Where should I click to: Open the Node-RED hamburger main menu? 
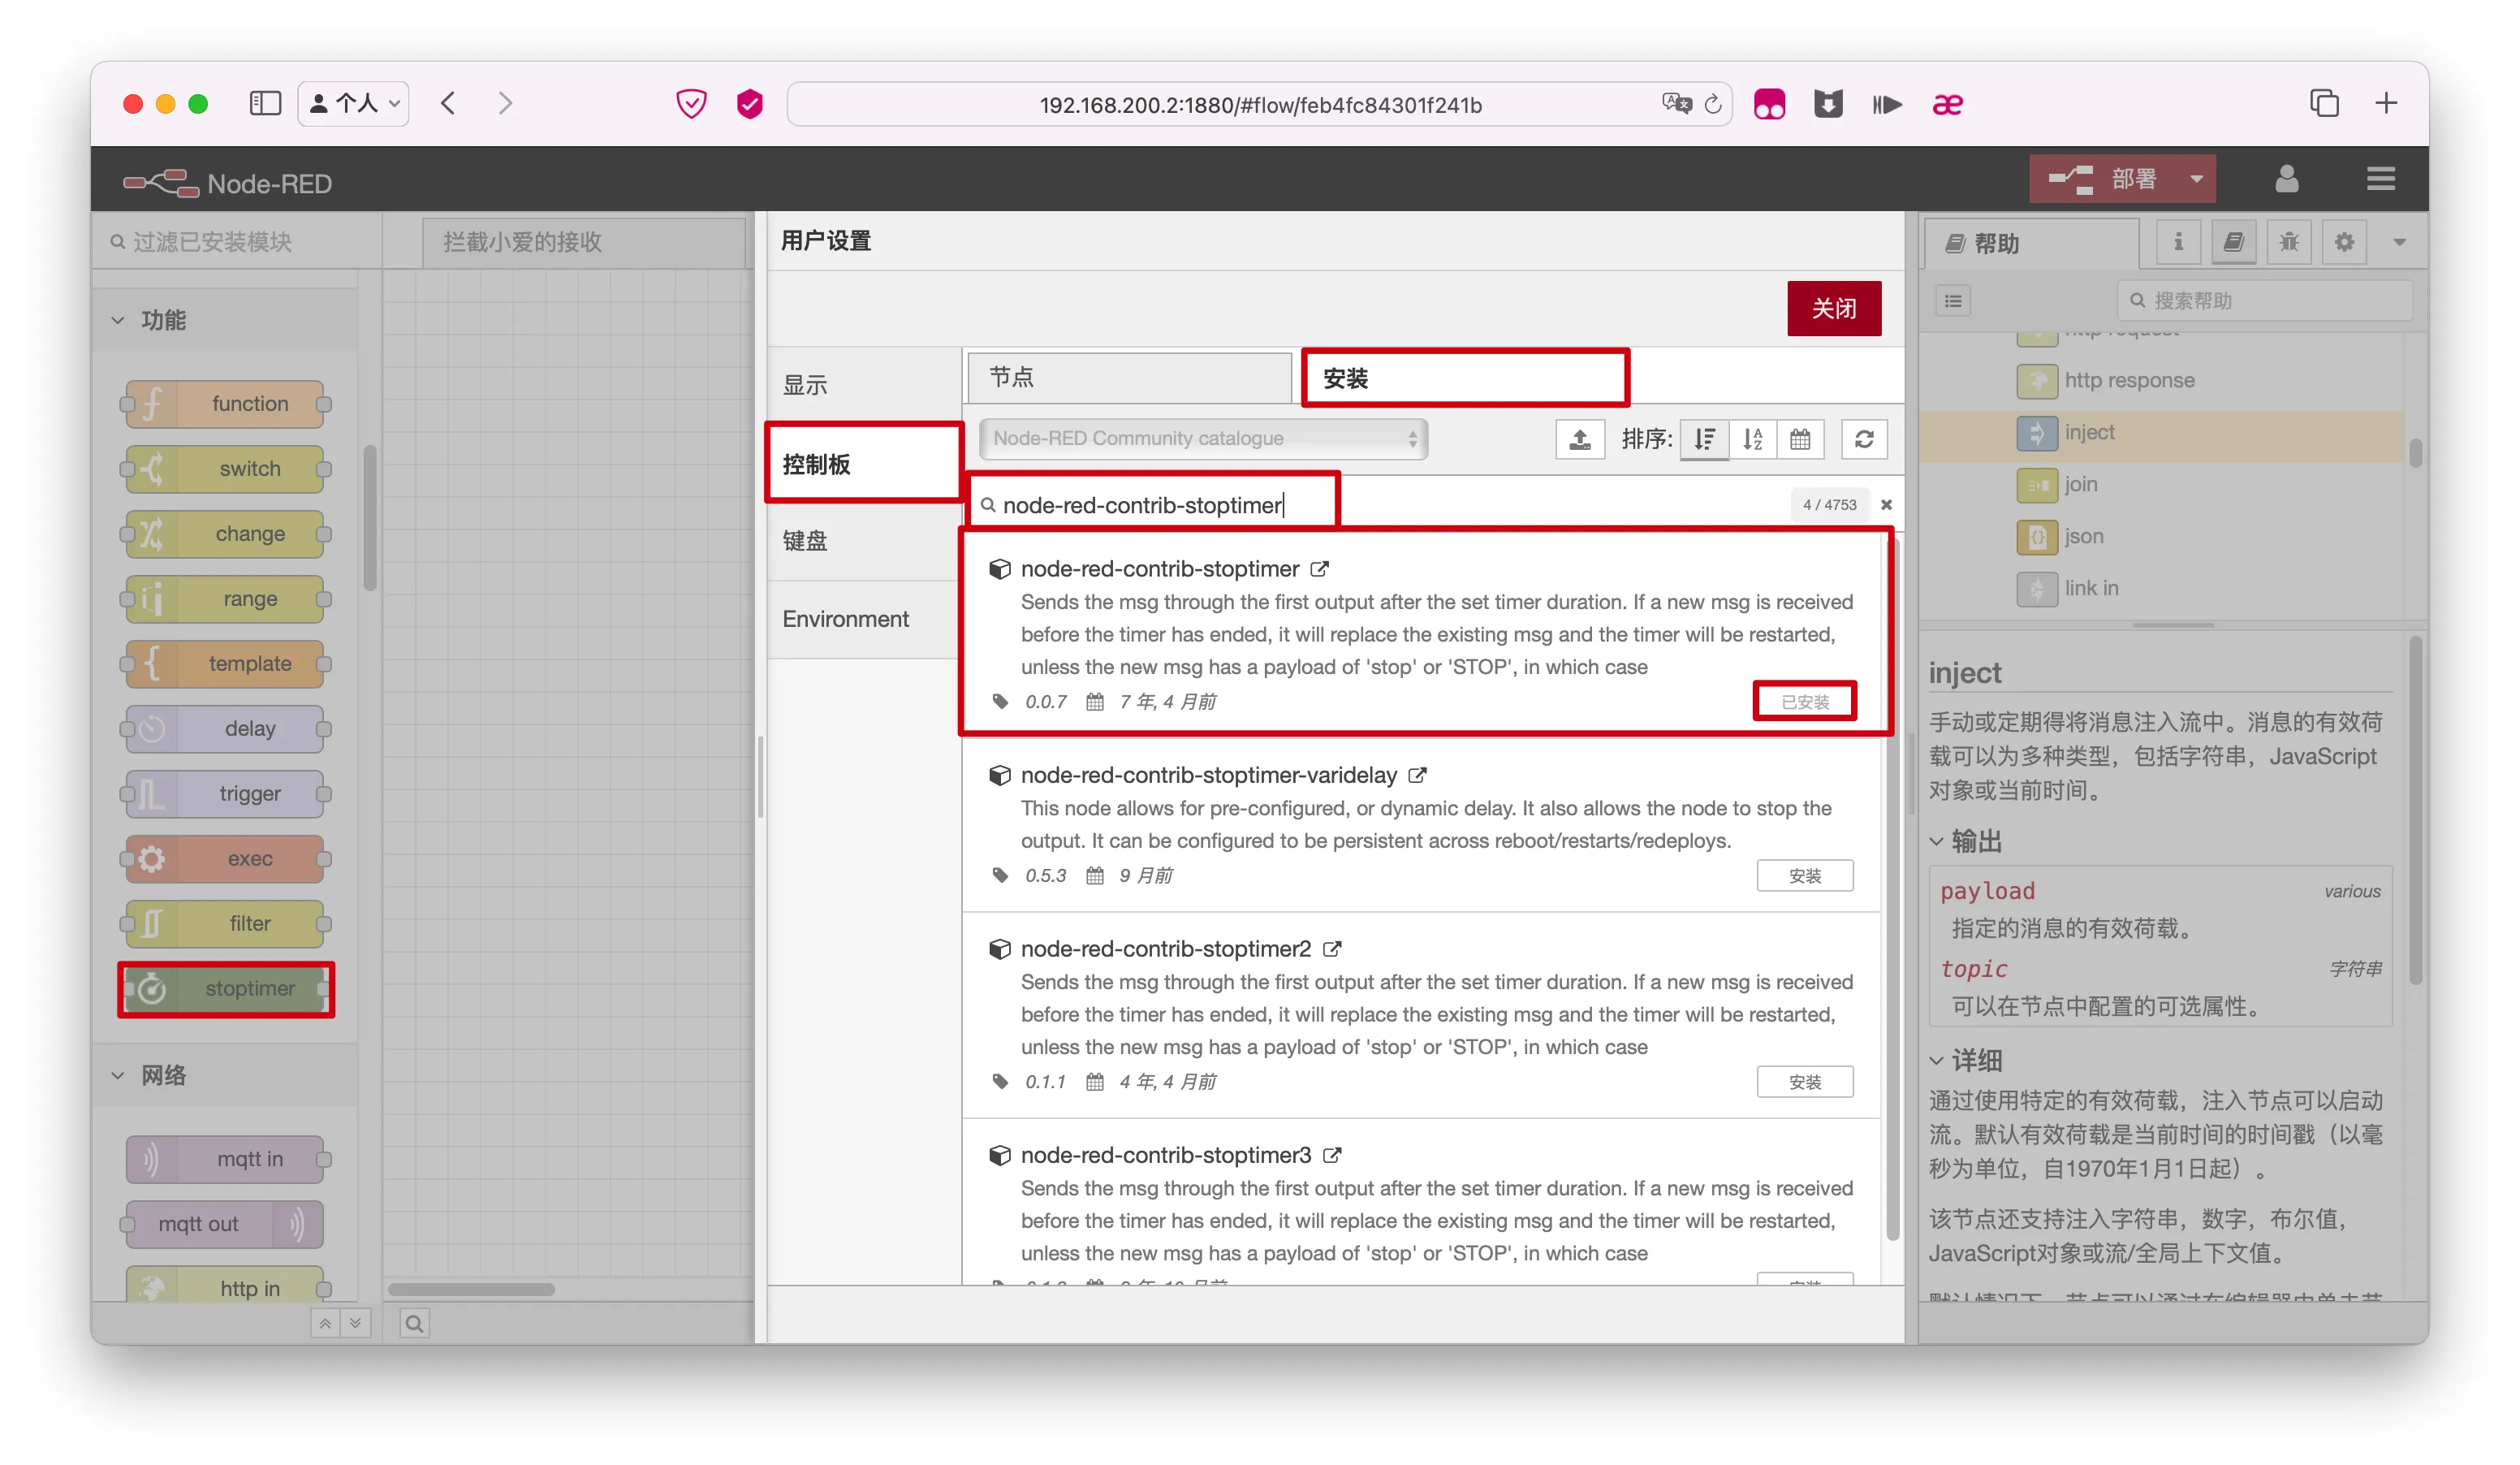tap(2381, 179)
